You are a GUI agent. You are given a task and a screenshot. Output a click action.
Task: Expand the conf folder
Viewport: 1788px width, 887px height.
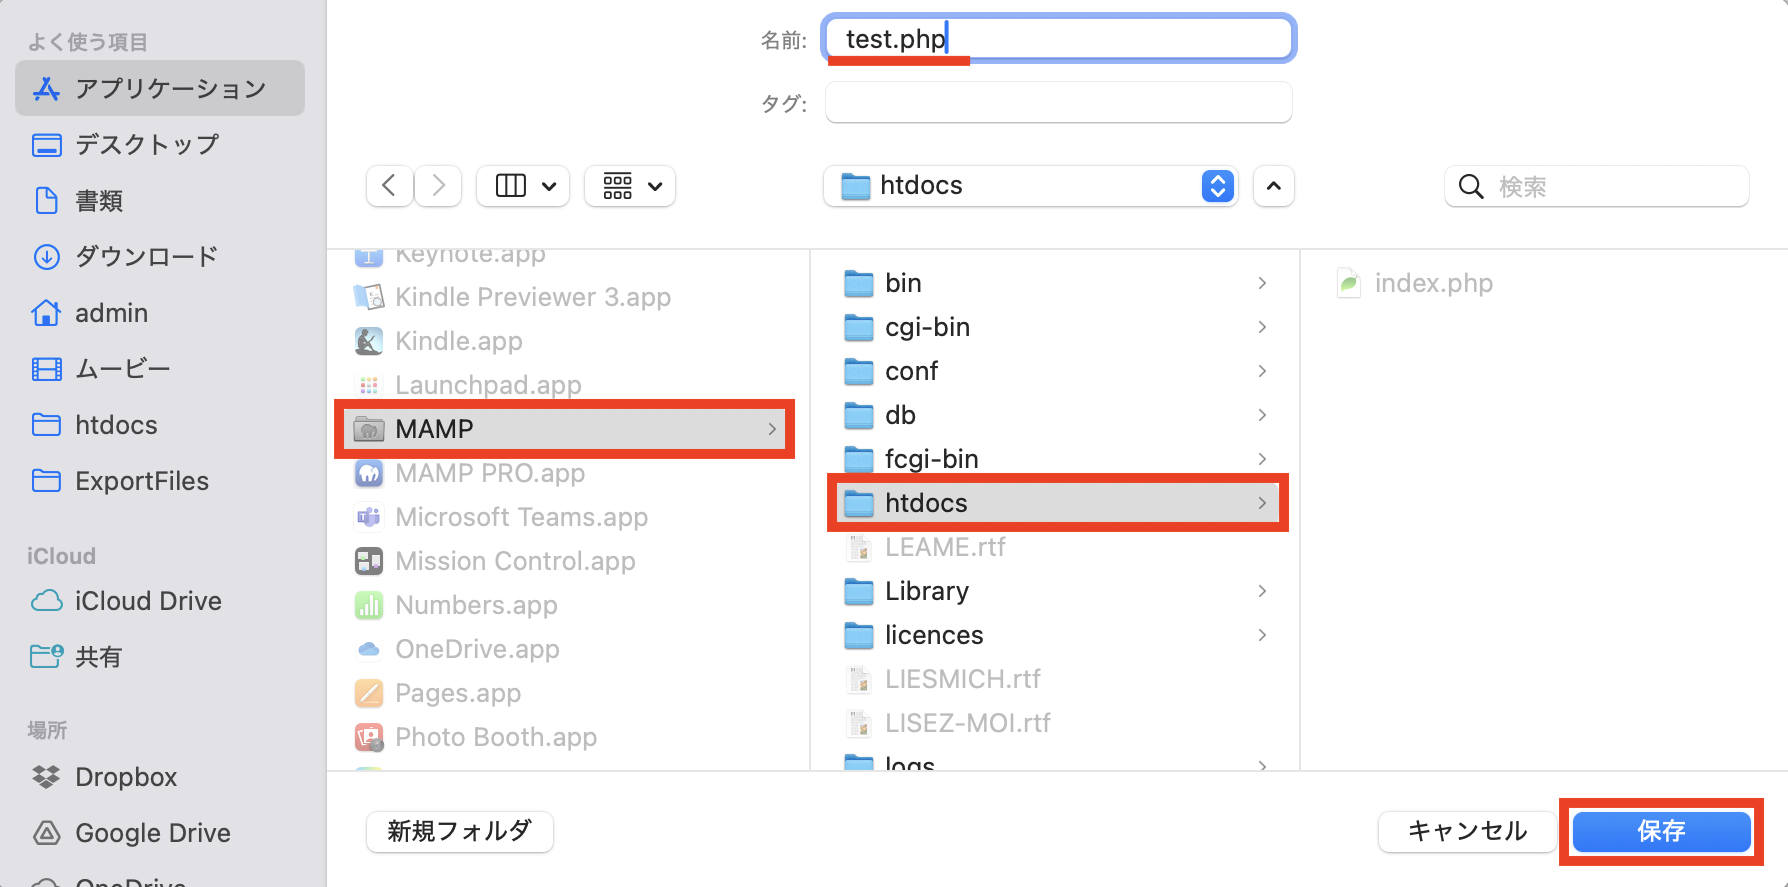pos(1057,371)
